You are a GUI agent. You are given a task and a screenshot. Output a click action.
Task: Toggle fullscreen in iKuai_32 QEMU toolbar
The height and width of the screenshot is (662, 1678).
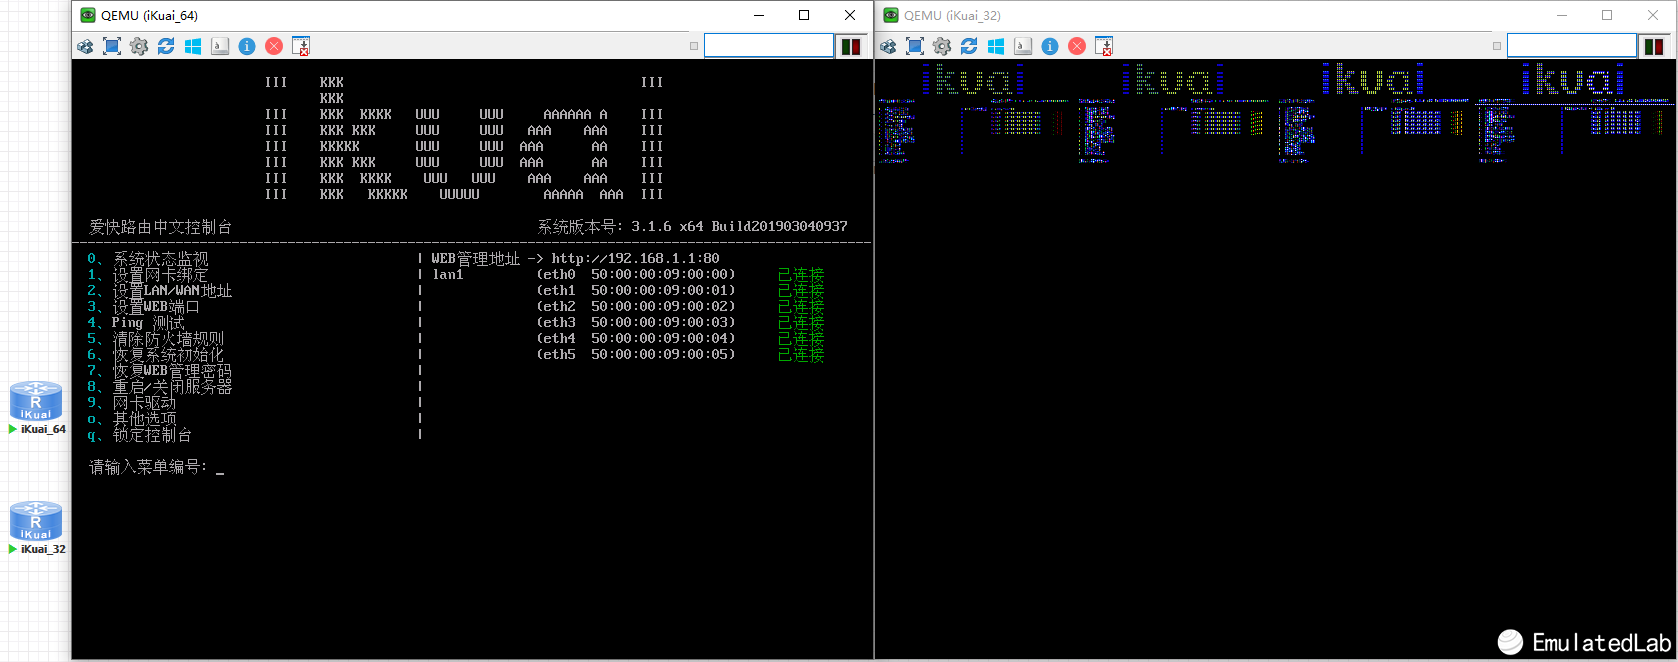pyautogui.click(x=915, y=46)
